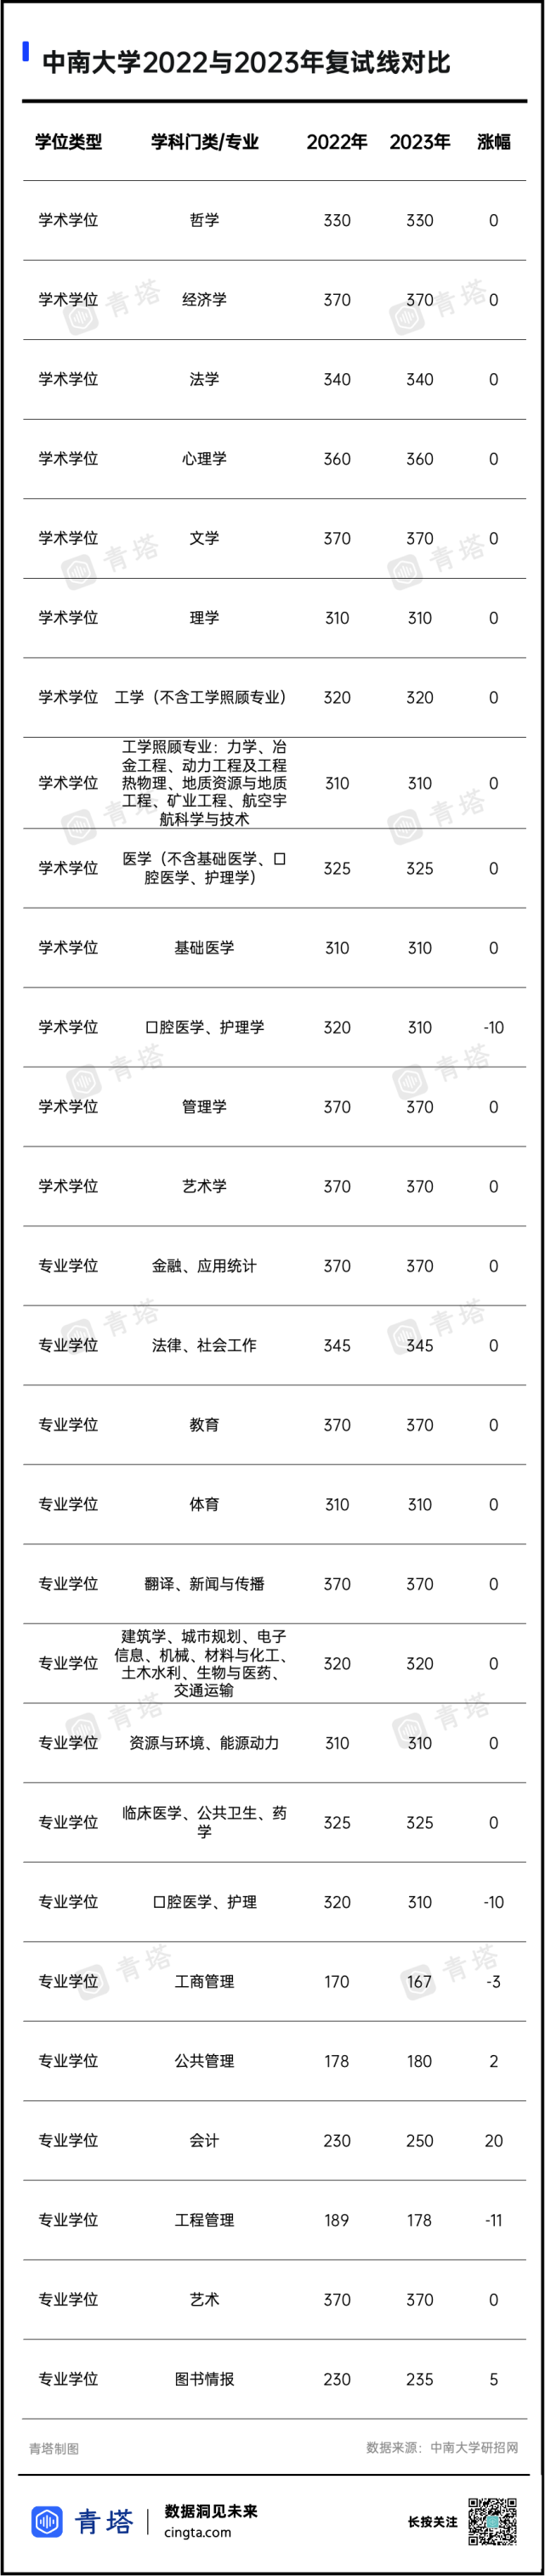Select the 2023年 column header

[420, 141]
